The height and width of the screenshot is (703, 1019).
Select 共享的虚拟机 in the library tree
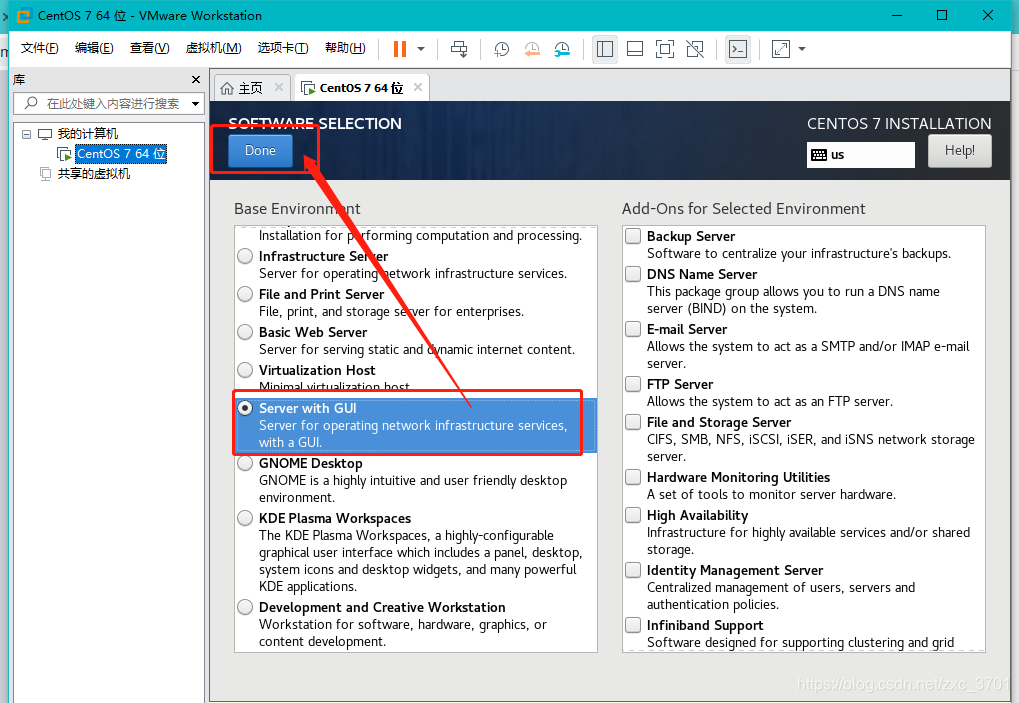tap(94, 173)
